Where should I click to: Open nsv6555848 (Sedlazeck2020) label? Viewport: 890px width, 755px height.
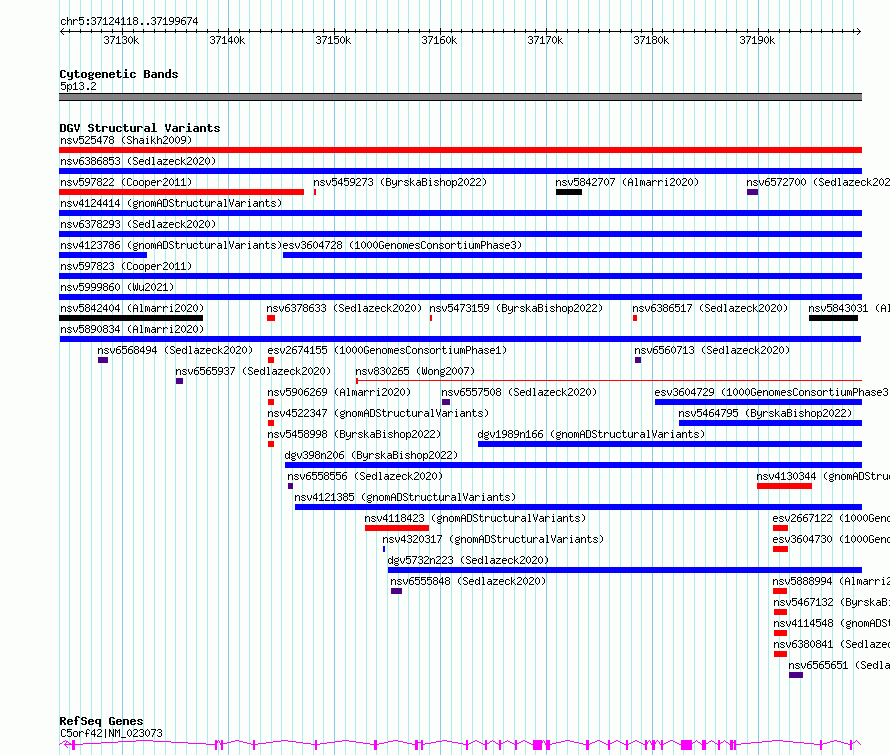[468, 581]
